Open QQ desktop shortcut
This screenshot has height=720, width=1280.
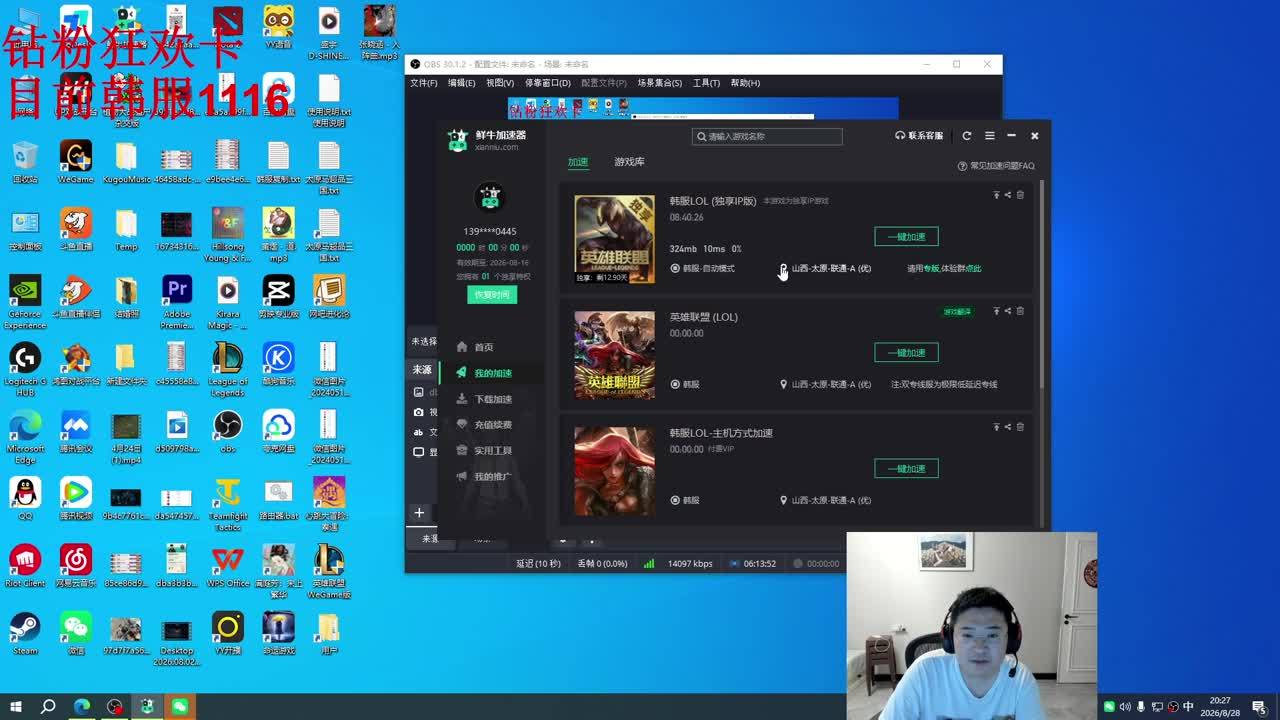(x=25, y=498)
